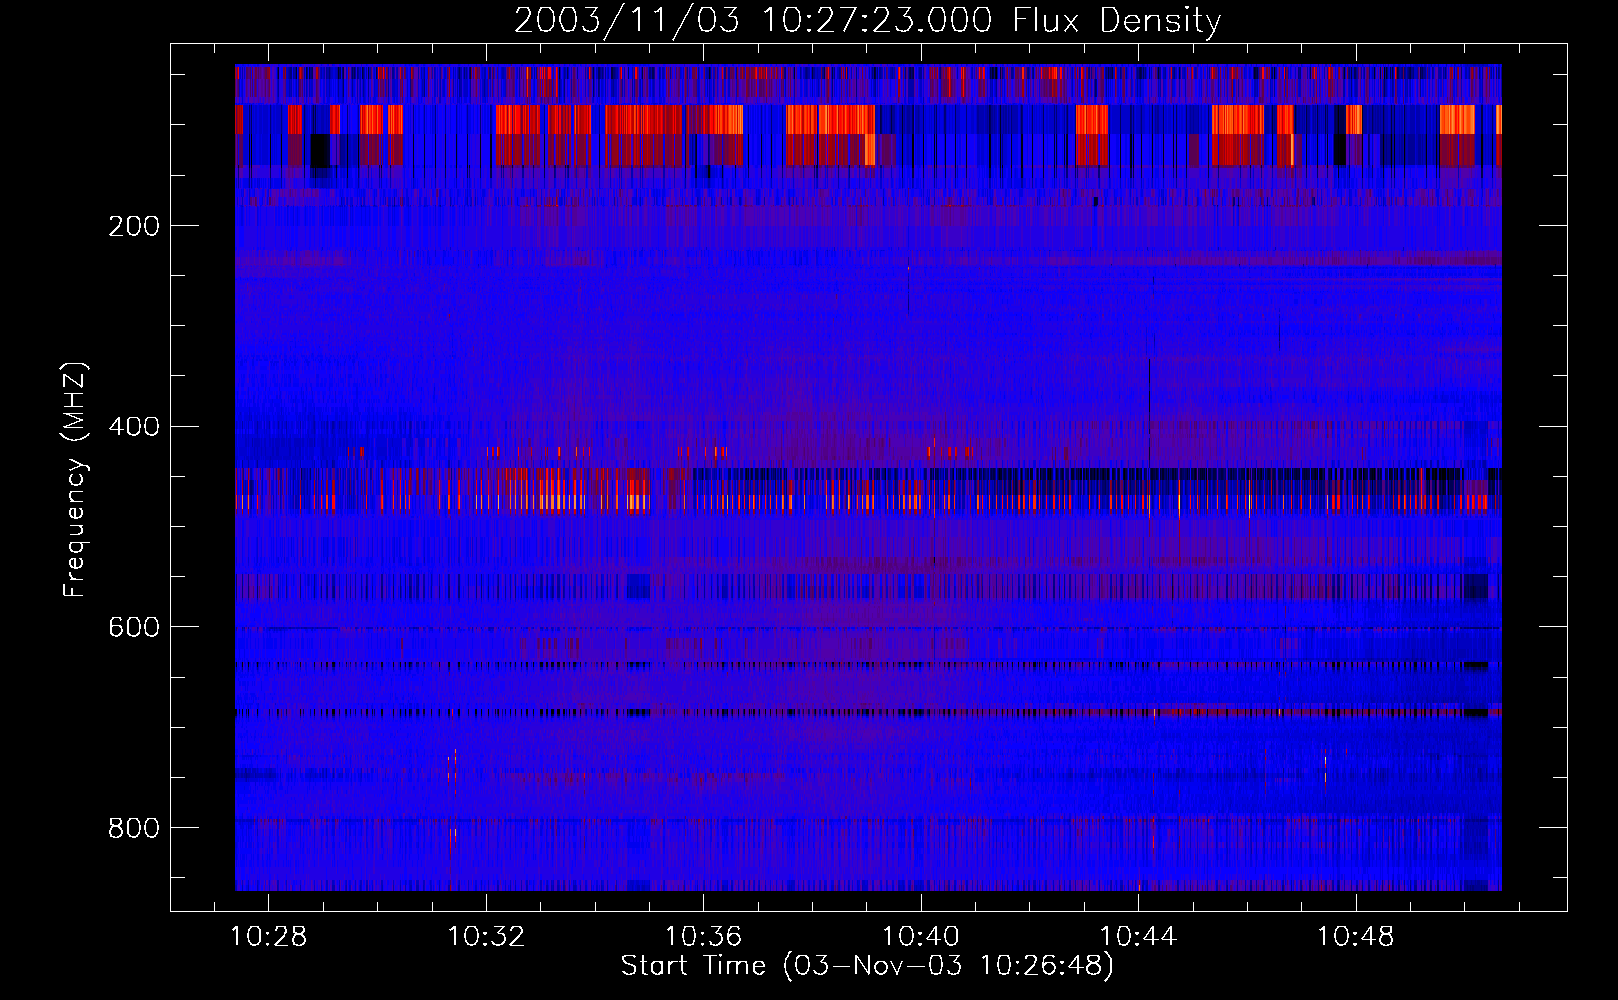Click the plot title '2003/11/03 10:27:23.000 Flux Density'
The height and width of the screenshot is (1000, 1618).
pyautogui.click(x=867, y=20)
